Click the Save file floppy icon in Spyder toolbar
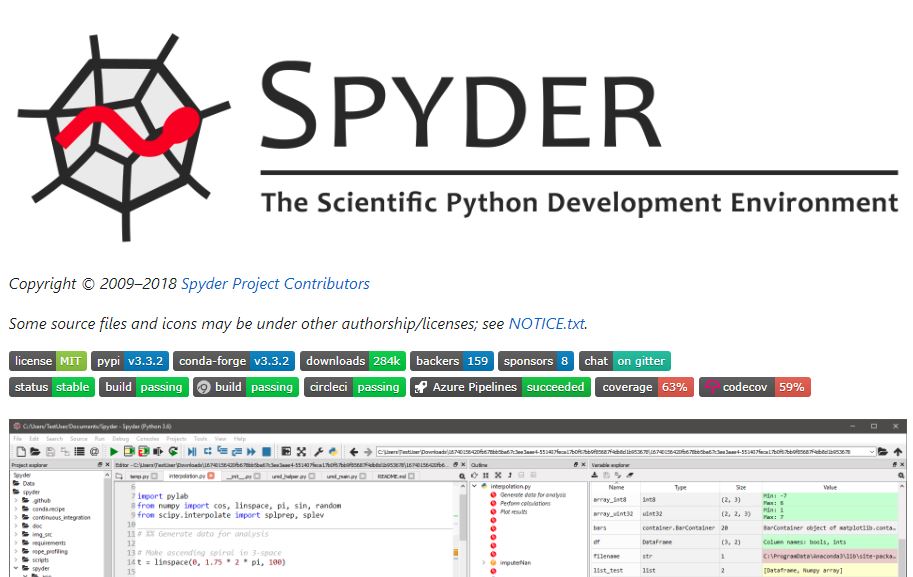The width and height of the screenshot is (913, 577). 50,451
